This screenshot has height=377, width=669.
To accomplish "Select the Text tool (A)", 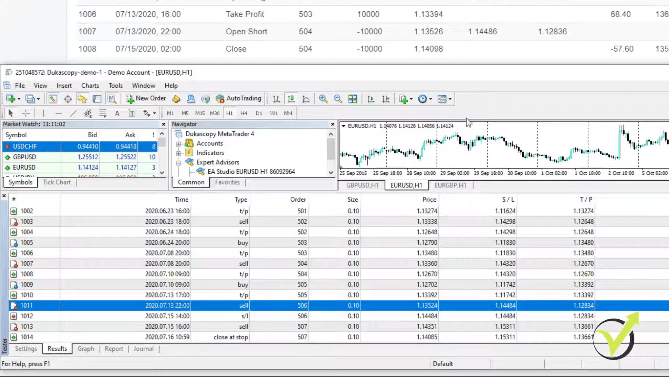I will (117, 113).
